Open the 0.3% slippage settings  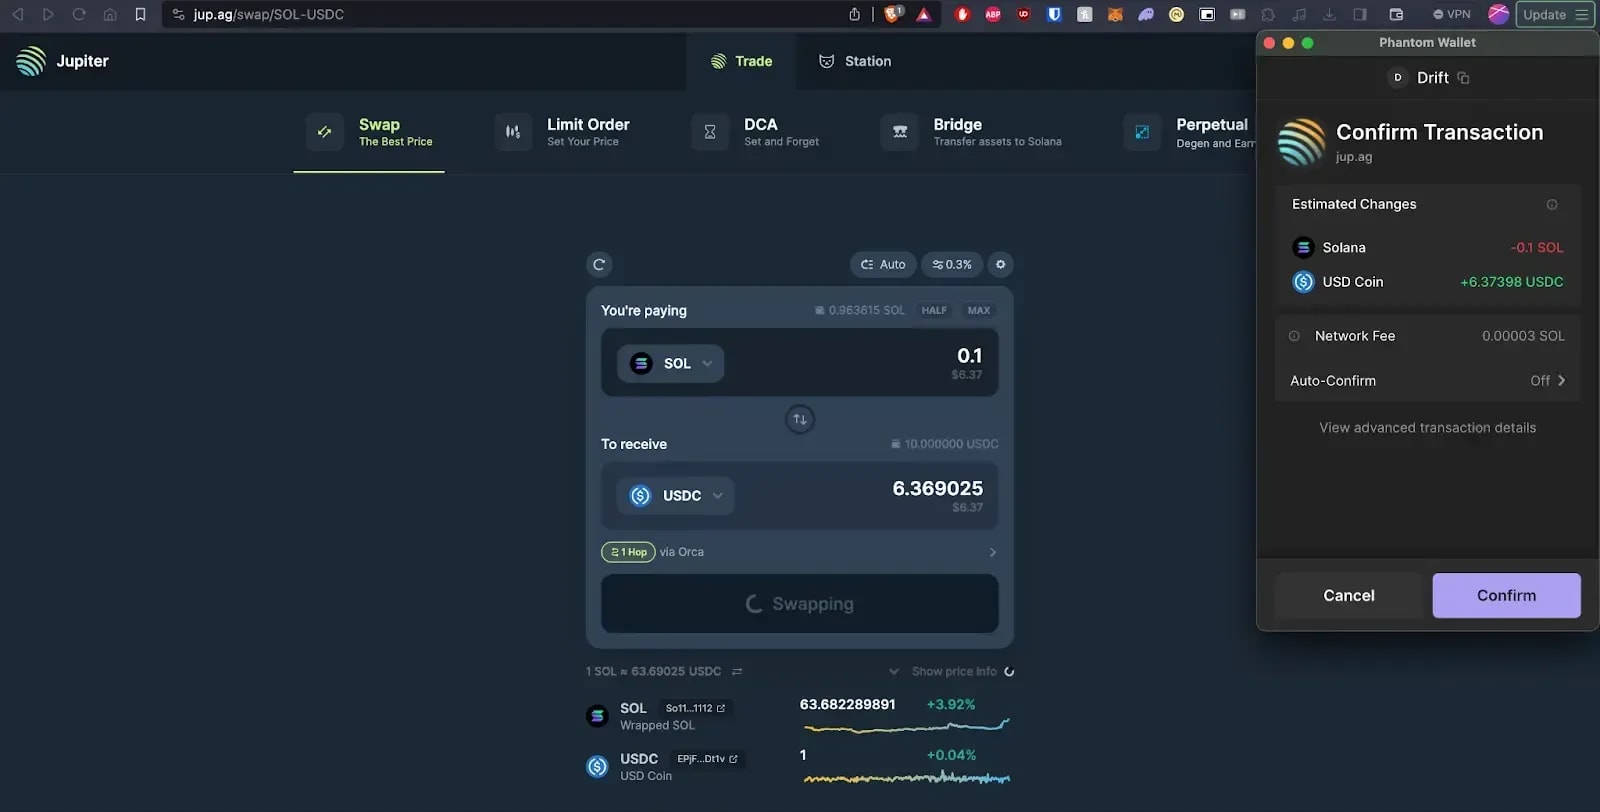click(x=952, y=265)
